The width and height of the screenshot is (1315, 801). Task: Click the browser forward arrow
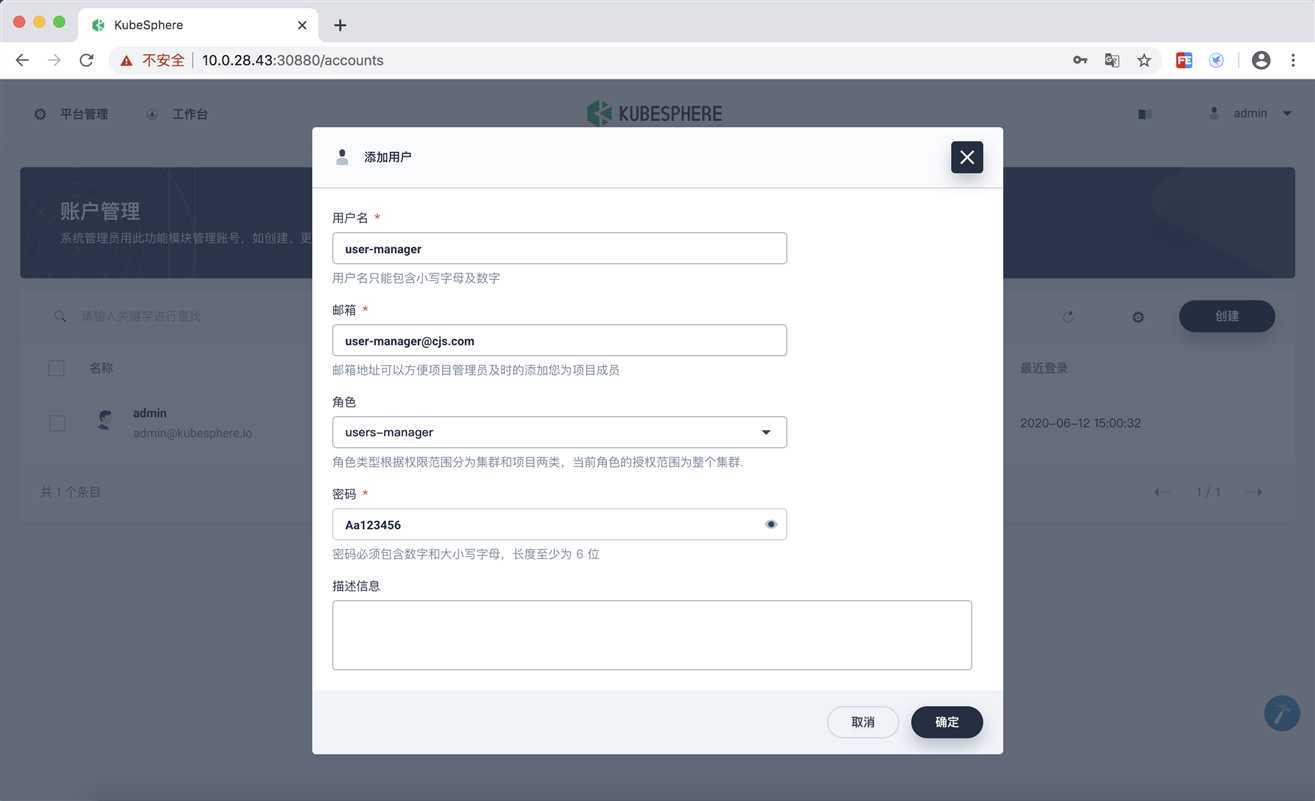[54, 60]
